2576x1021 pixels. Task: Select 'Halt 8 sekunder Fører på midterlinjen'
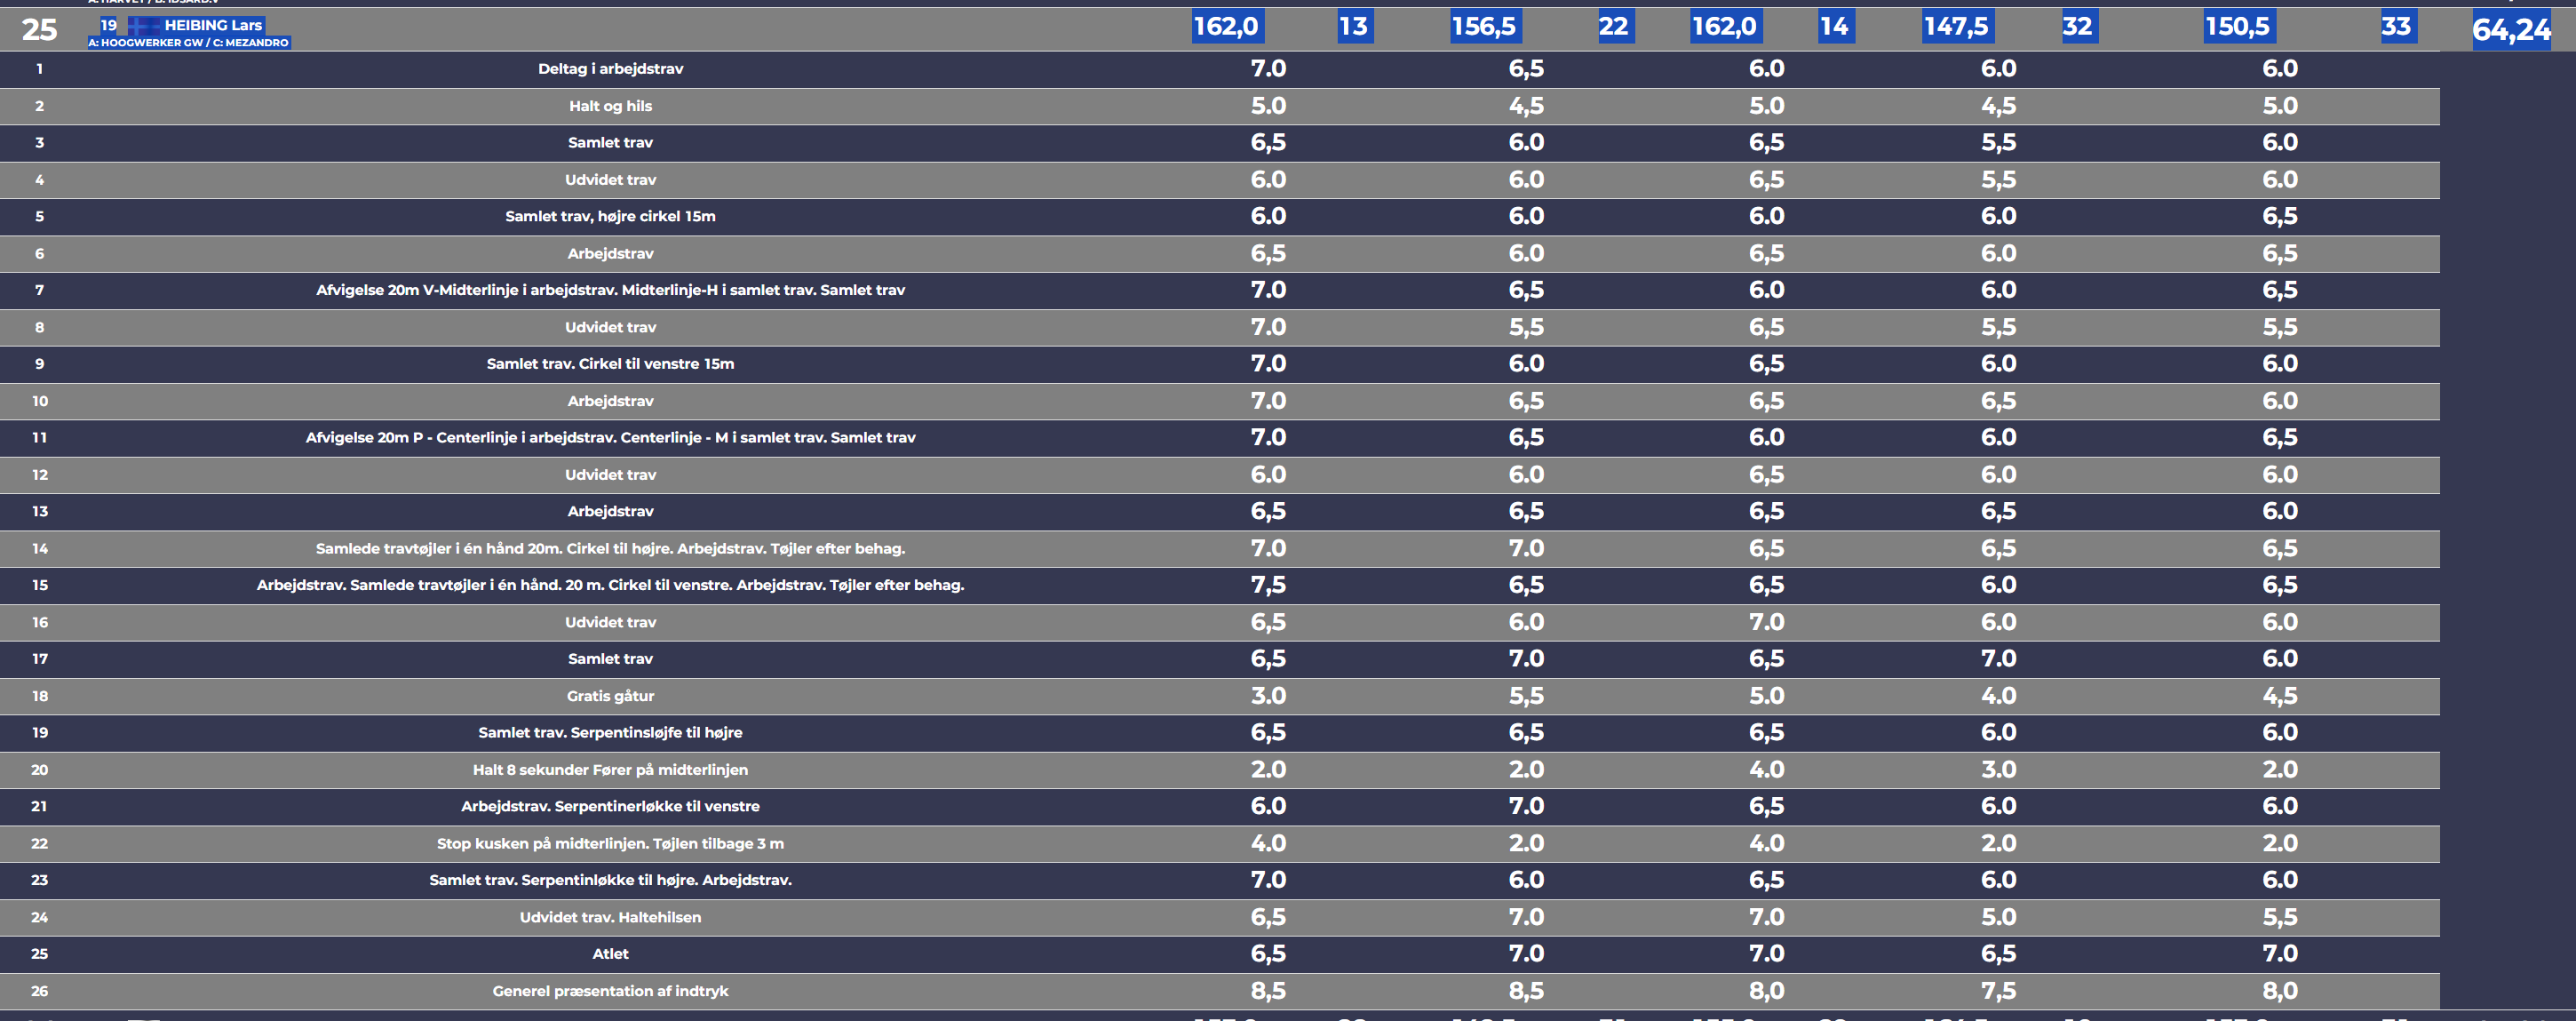point(610,770)
